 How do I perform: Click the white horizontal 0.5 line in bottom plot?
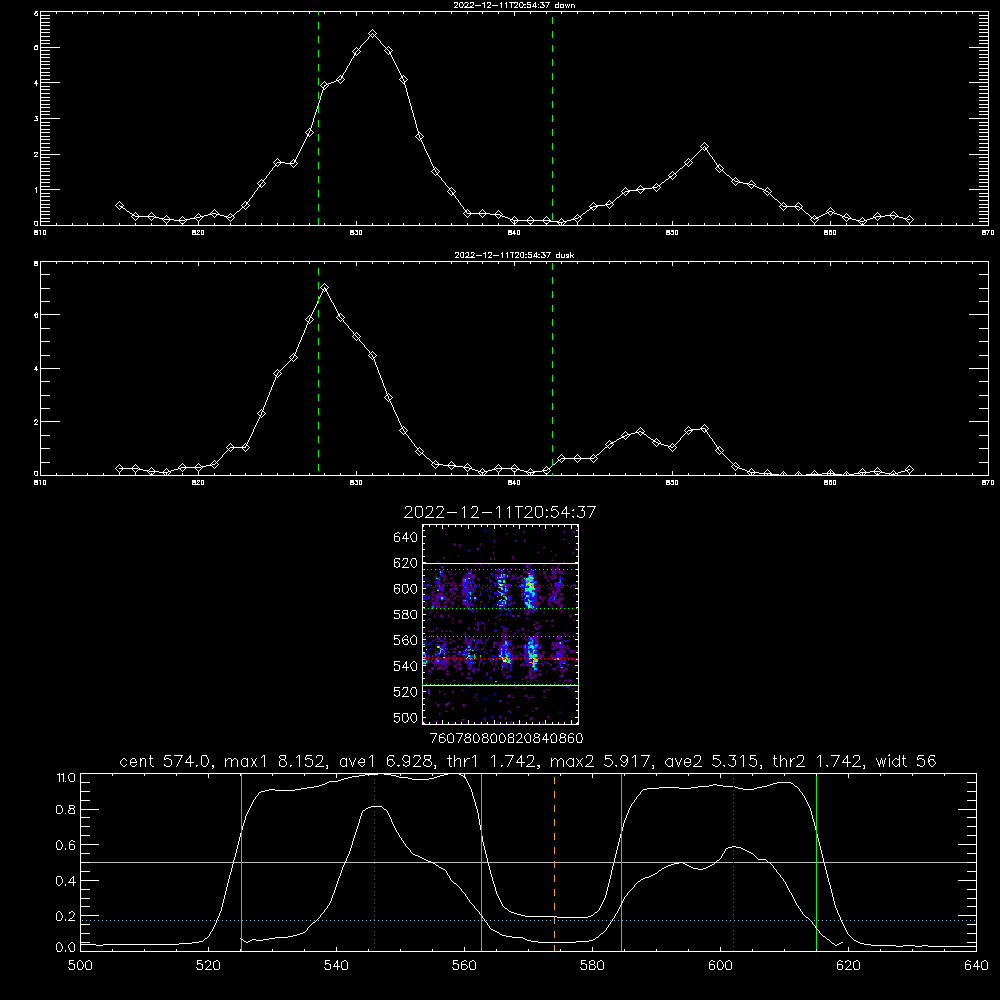click(x=528, y=862)
